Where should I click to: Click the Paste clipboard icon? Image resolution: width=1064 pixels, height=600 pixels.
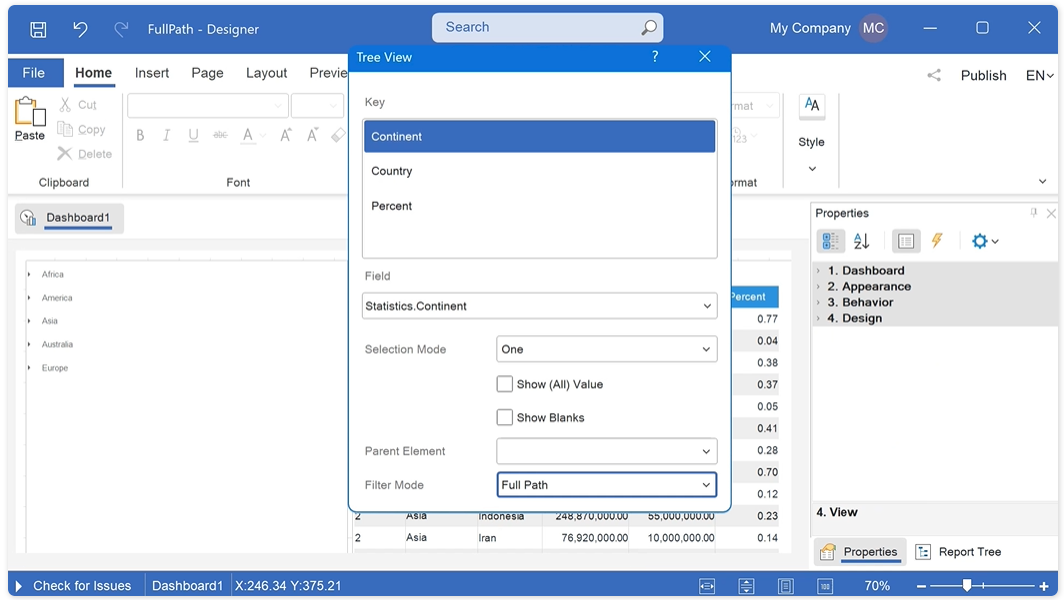pyautogui.click(x=30, y=111)
